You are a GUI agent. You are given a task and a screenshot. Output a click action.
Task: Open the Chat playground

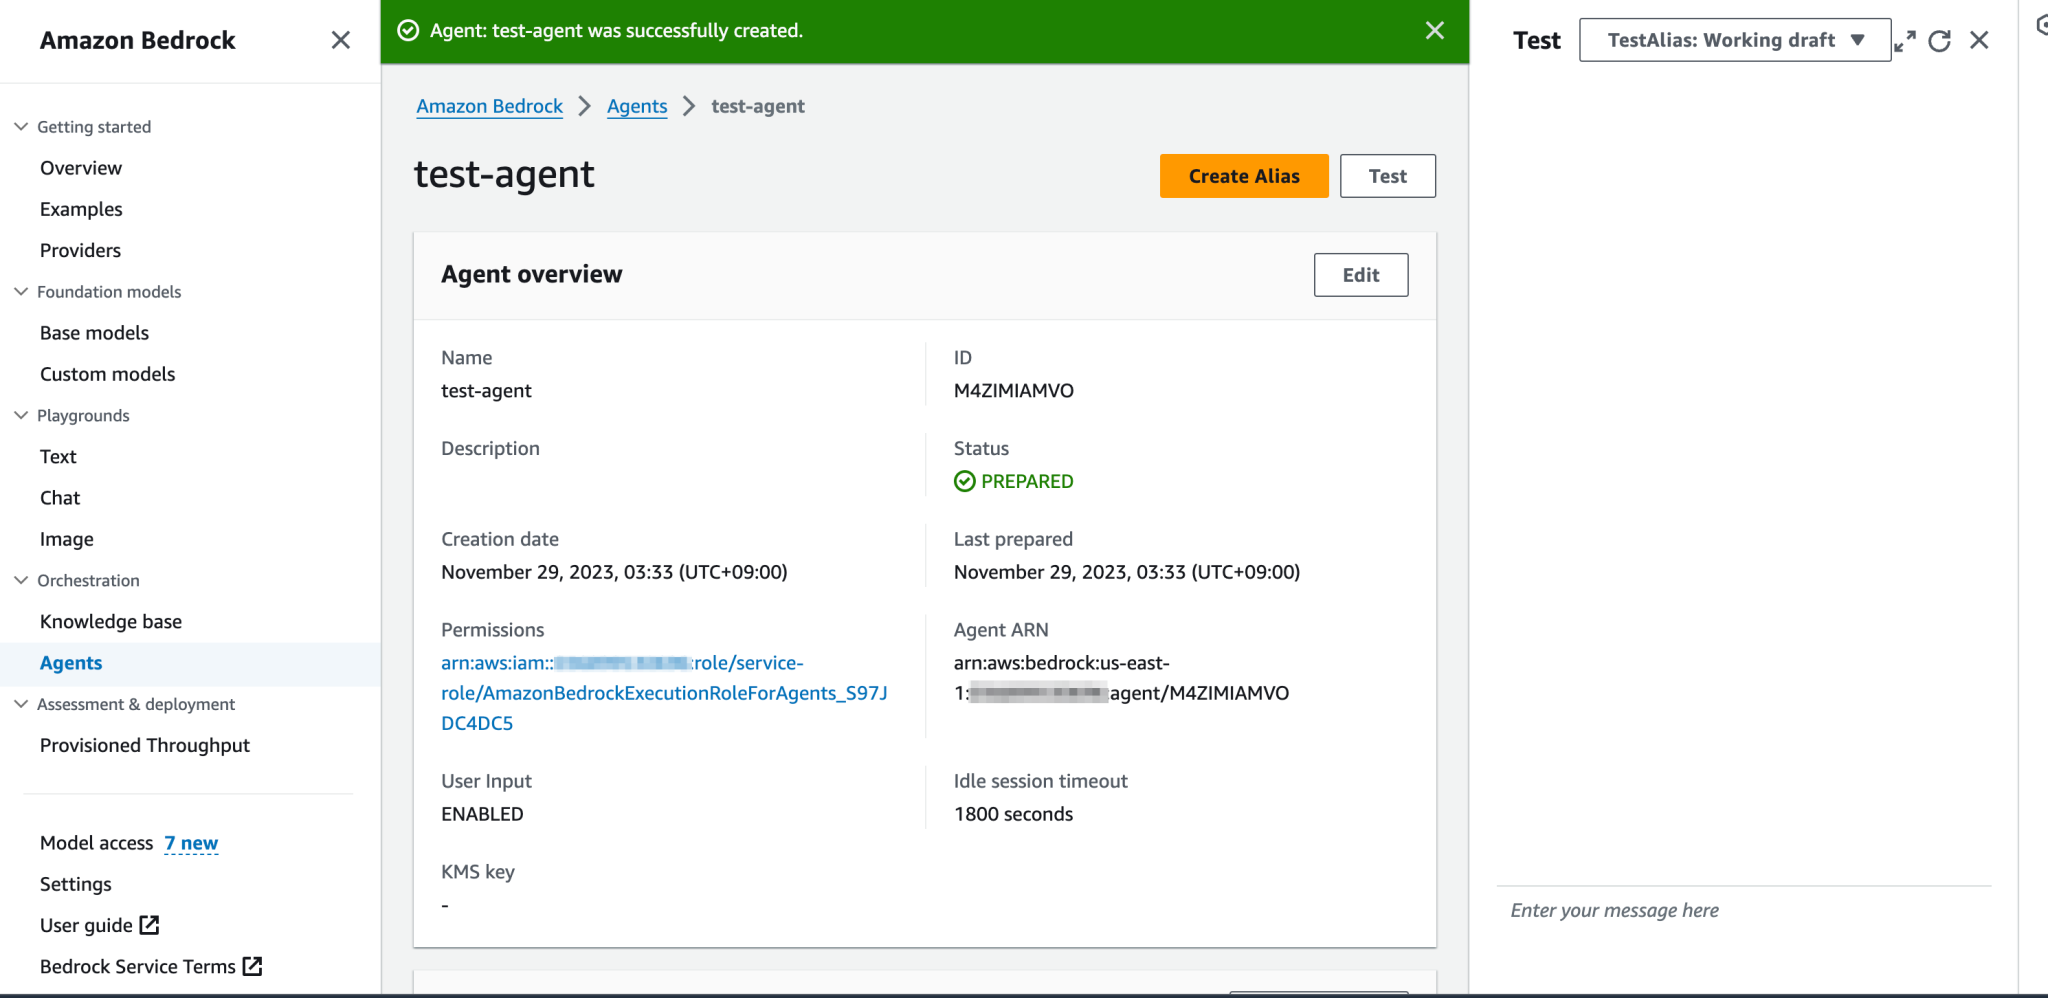(60, 497)
